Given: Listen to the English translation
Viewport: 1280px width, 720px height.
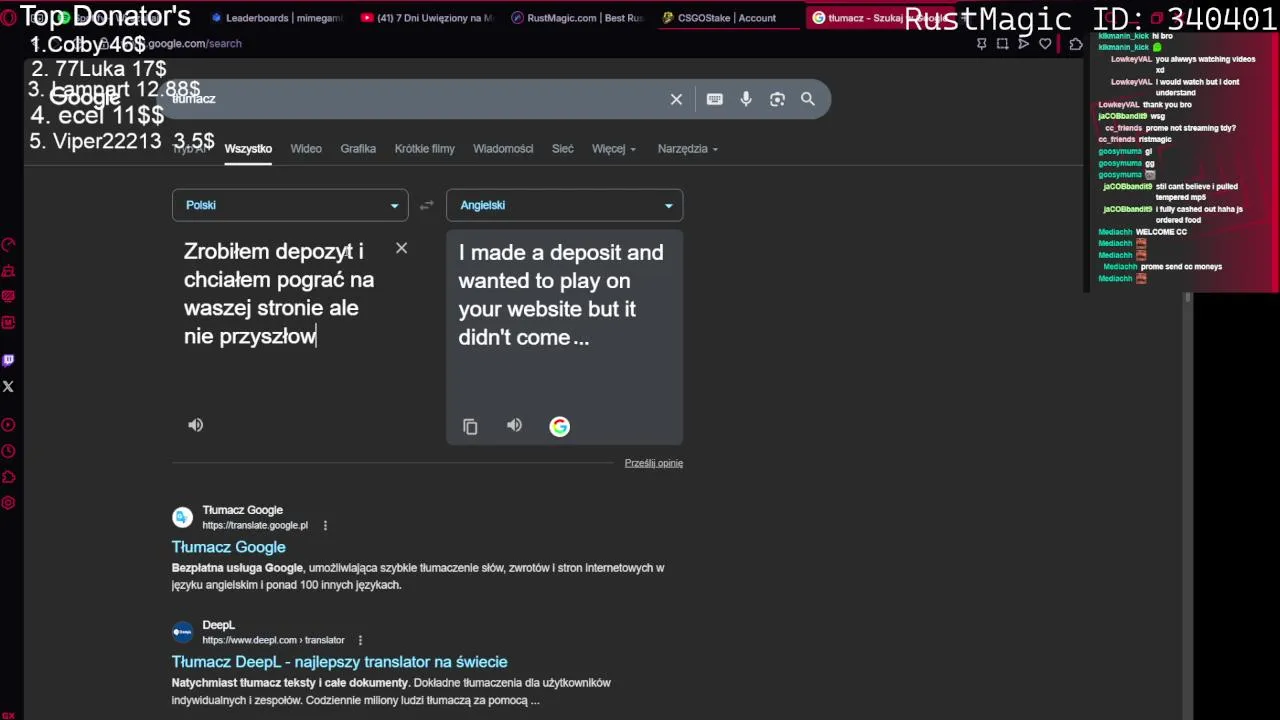Looking at the screenshot, I should click(514, 425).
